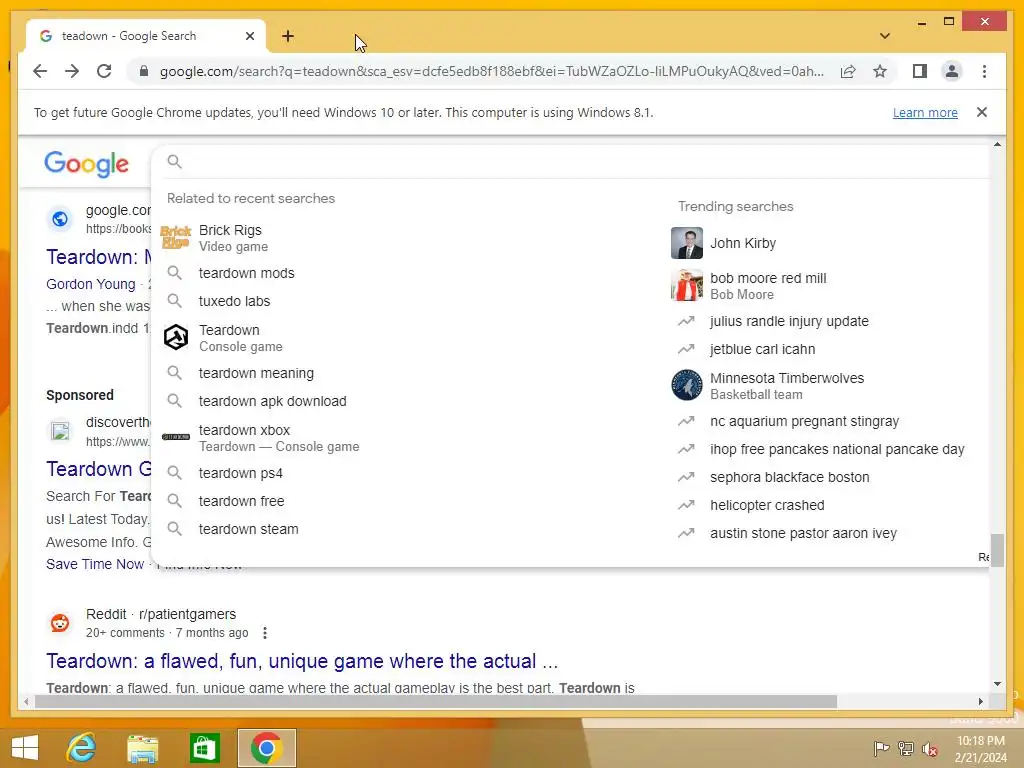Viewport: 1024px width, 768px height.
Task: Open the Windows Store taskbar icon
Action: click(x=204, y=748)
